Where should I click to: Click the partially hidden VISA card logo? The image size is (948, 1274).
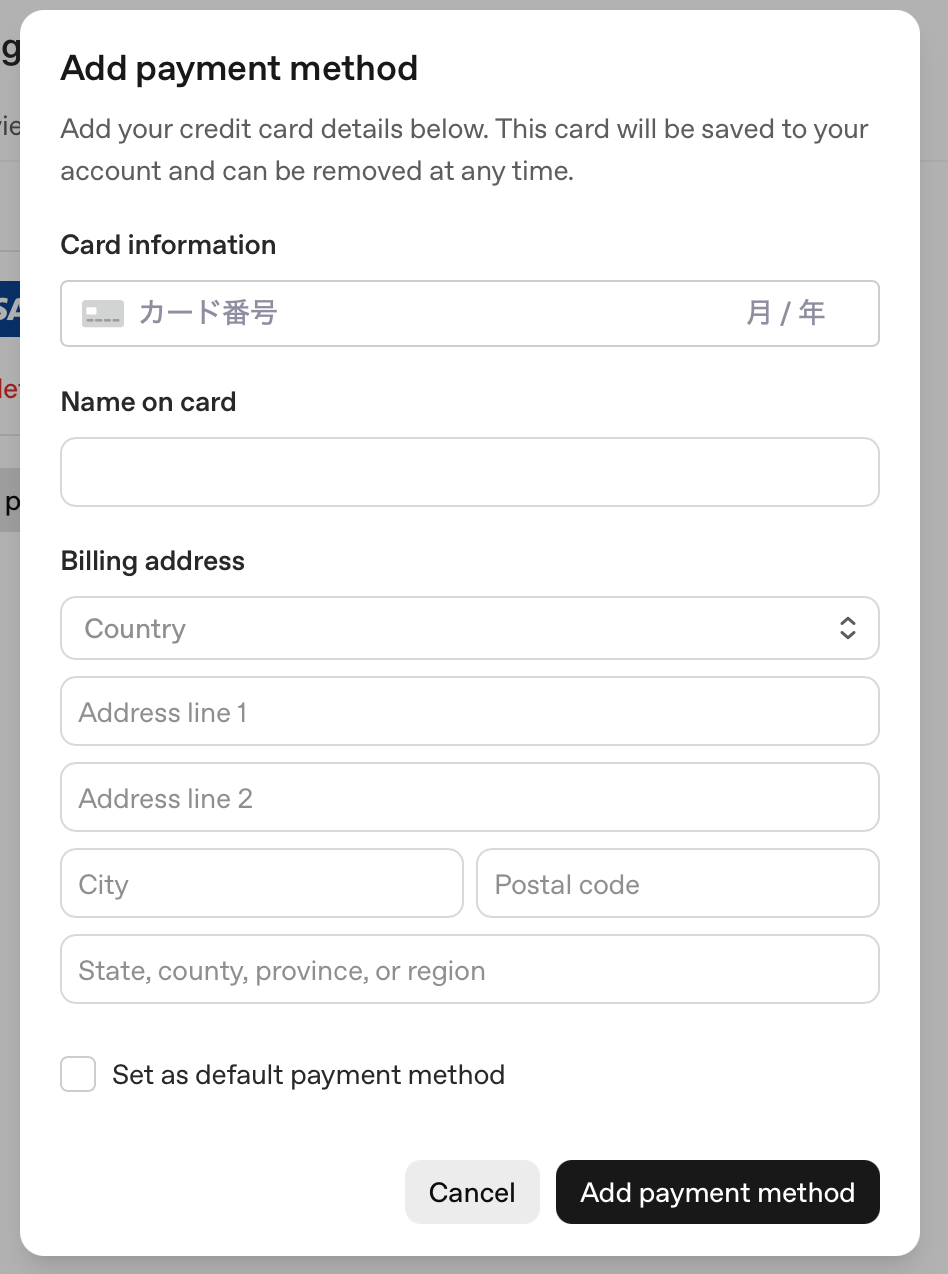click(10, 310)
